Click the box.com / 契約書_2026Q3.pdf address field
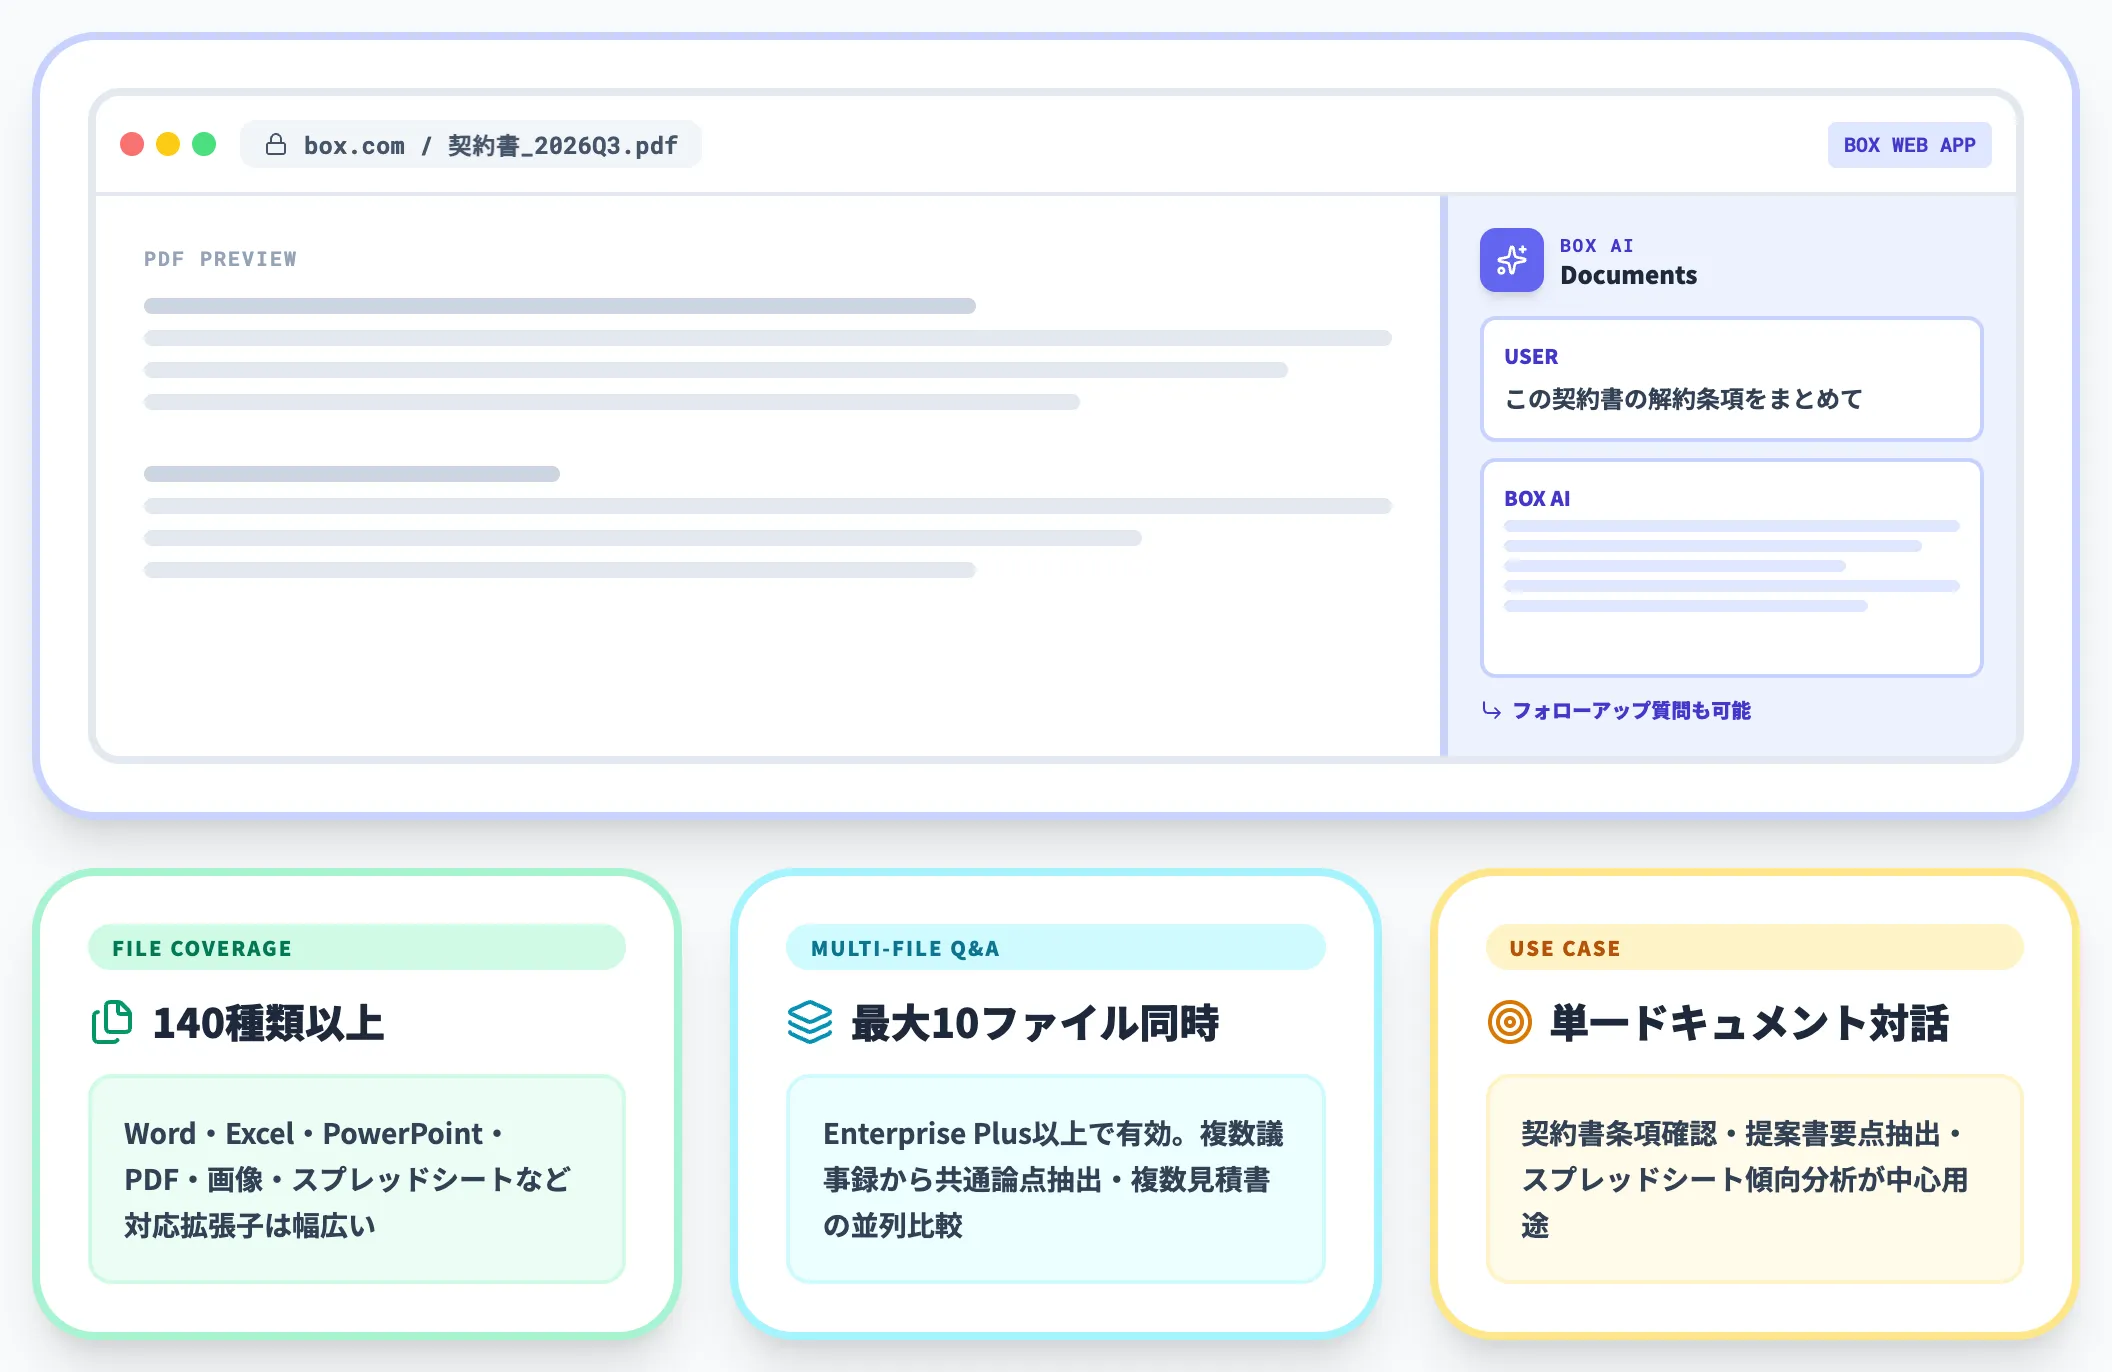Screen dimensions: 2112x1372 click(x=471, y=145)
